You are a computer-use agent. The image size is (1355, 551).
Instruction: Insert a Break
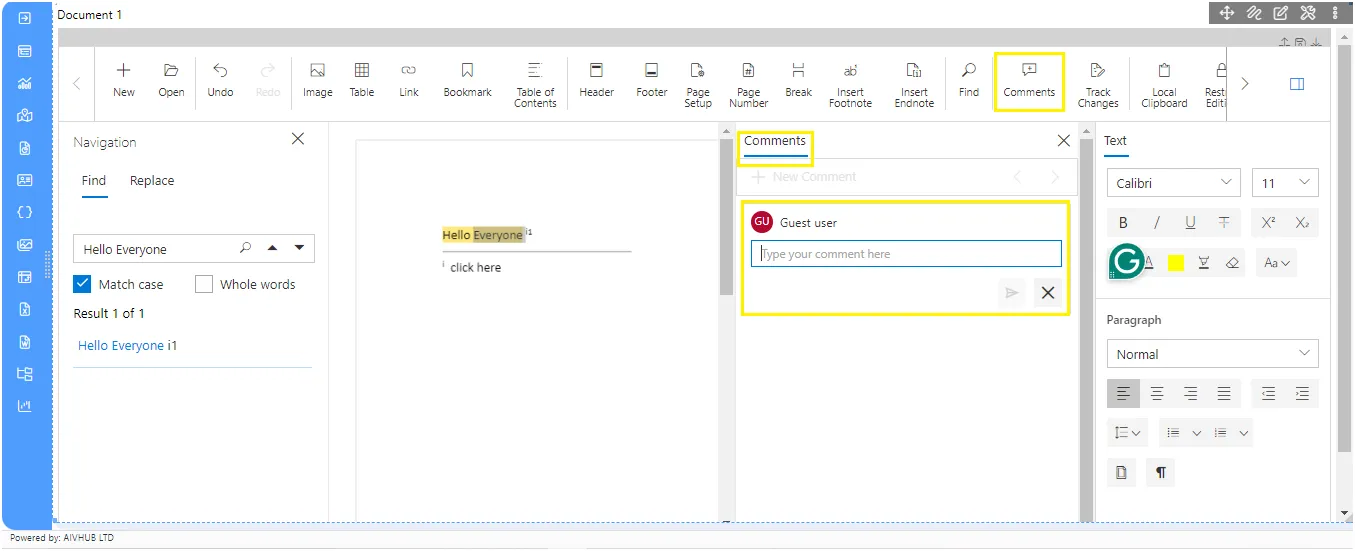tap(798, 81)
